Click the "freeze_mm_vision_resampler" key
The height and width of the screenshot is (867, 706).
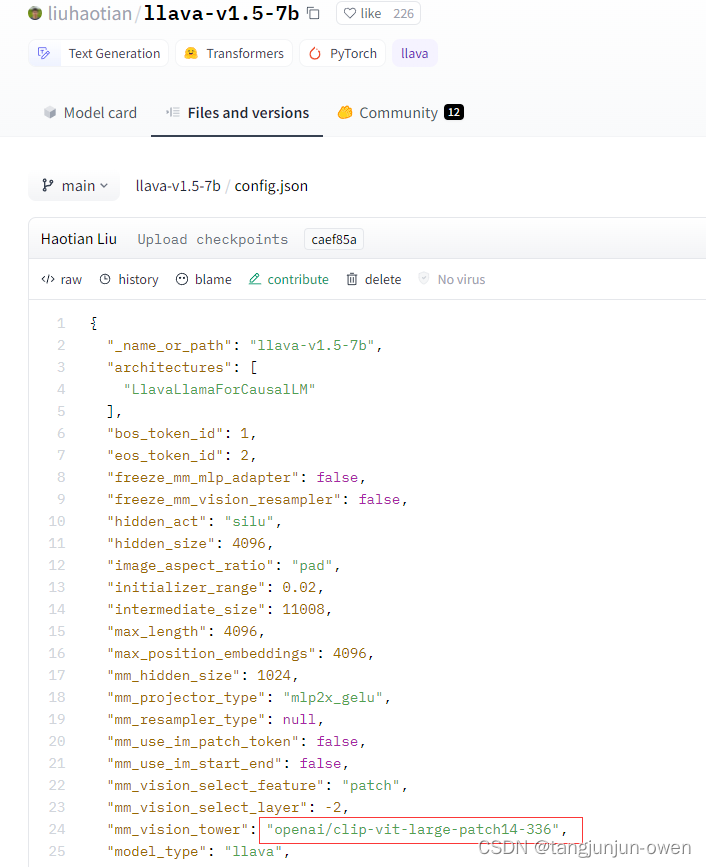[223, 500]
